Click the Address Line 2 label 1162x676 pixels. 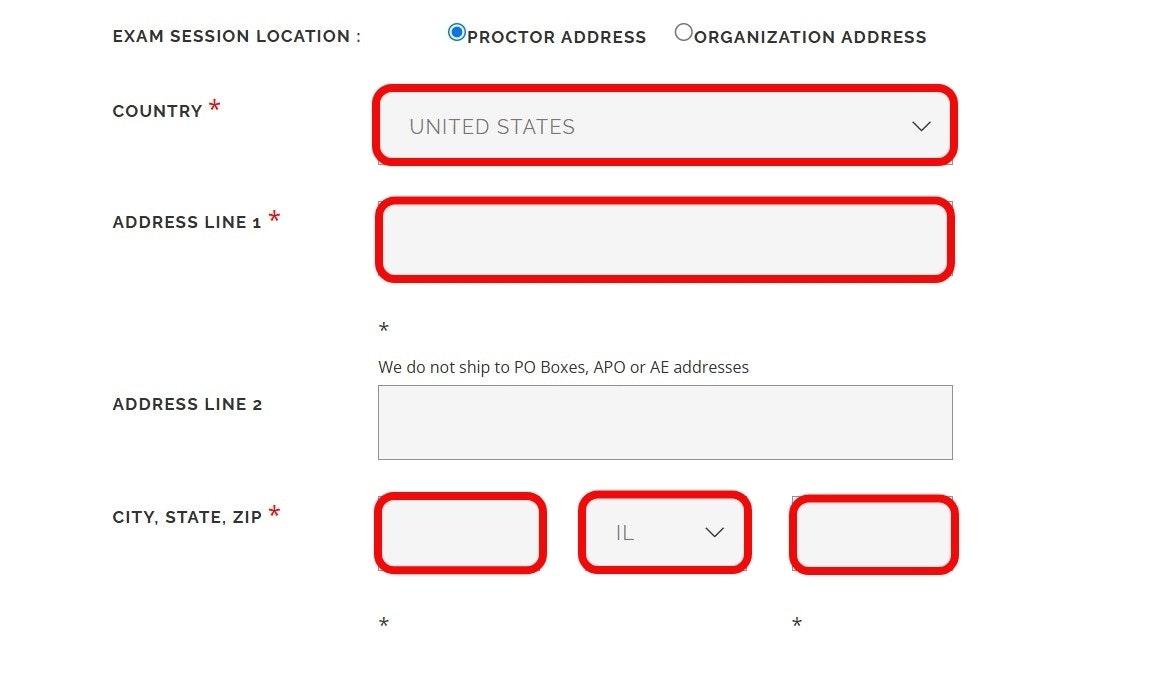187,404
